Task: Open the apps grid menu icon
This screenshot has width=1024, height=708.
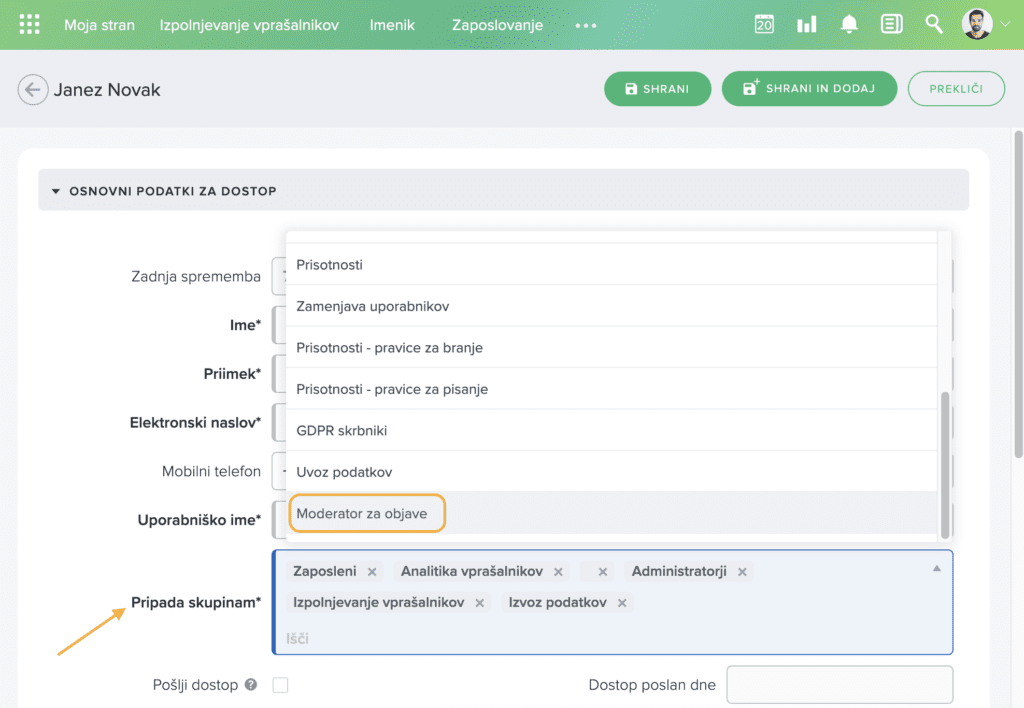Action: 30,25
